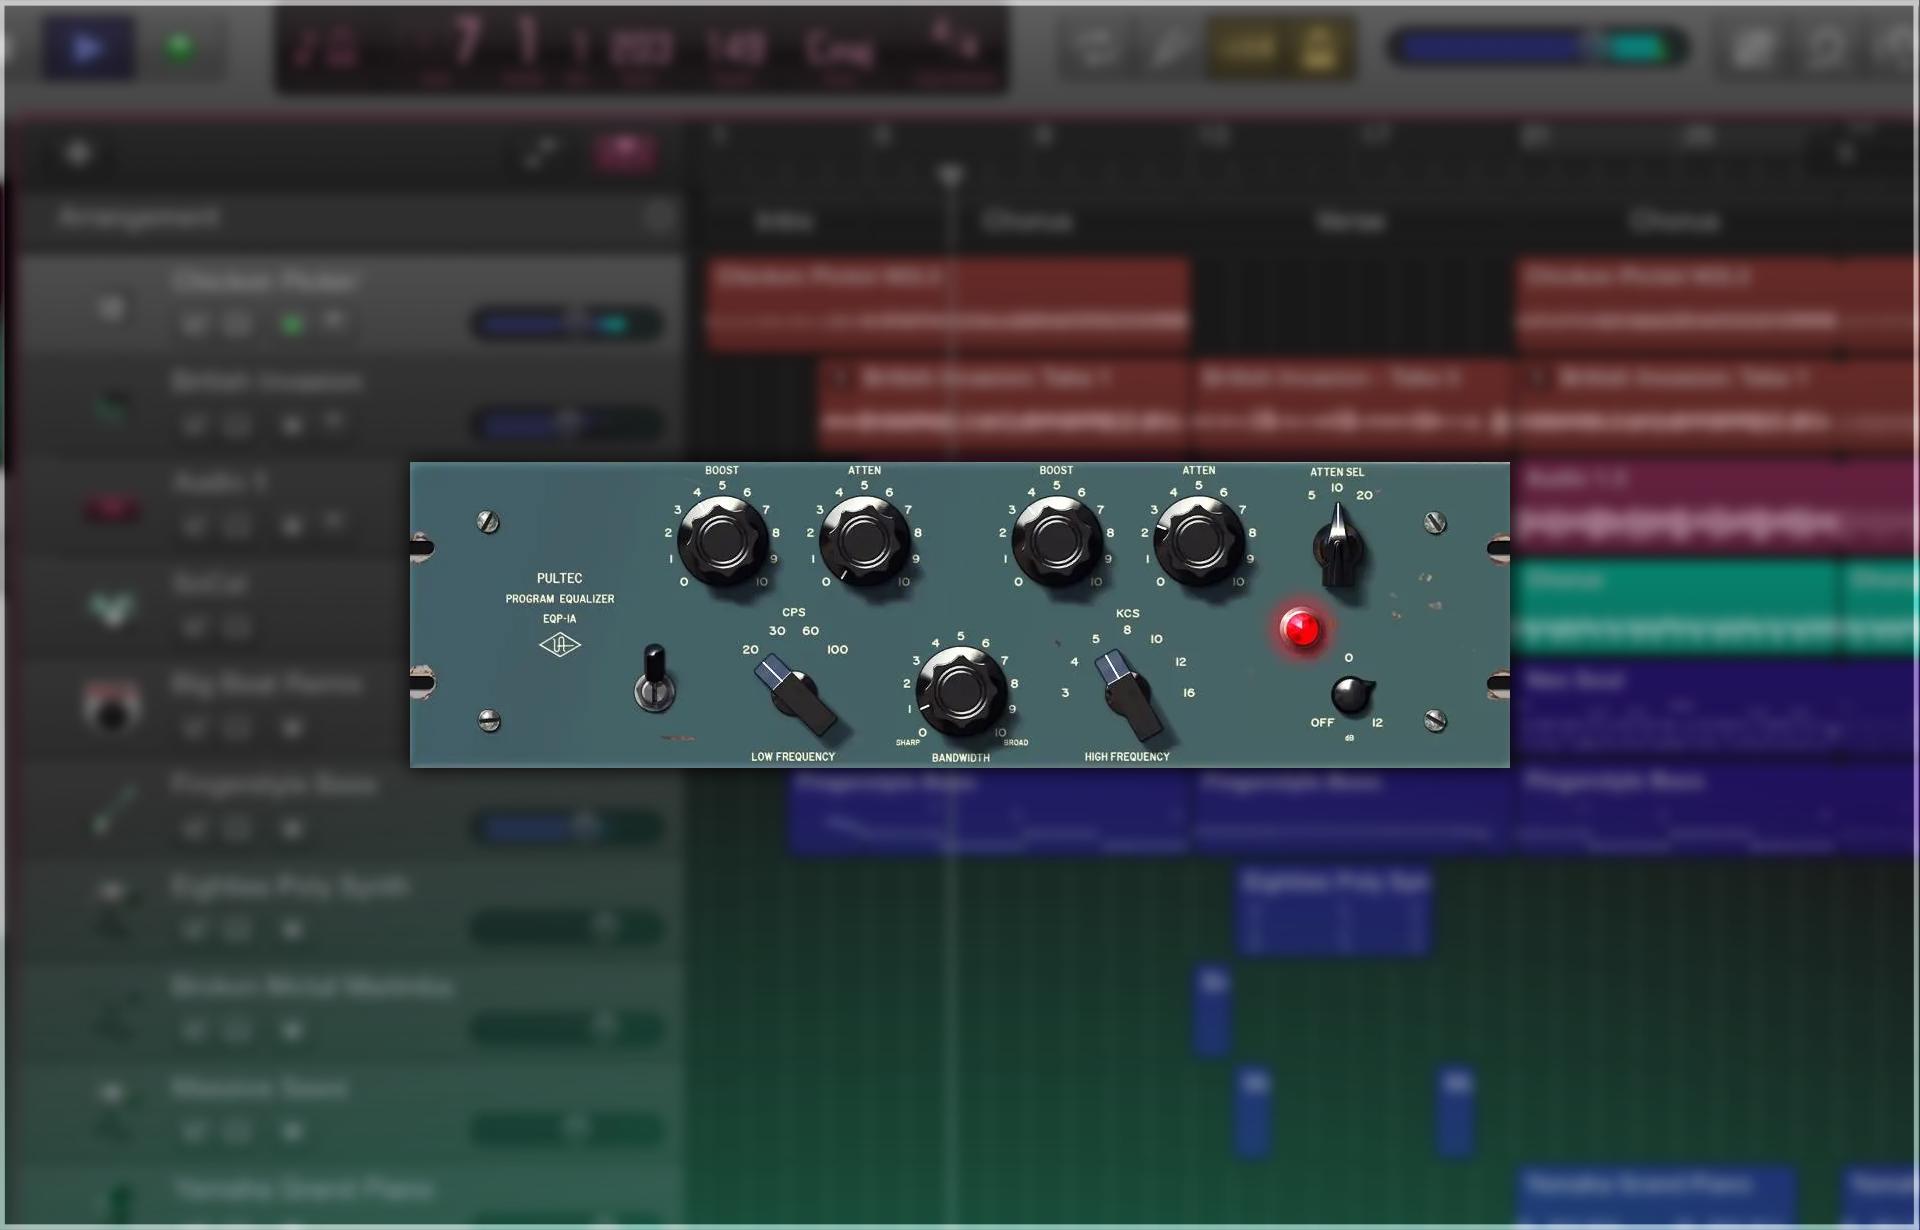Click the playhead in the ruler
This screenshot has width=1920, height=1230.
951,175
